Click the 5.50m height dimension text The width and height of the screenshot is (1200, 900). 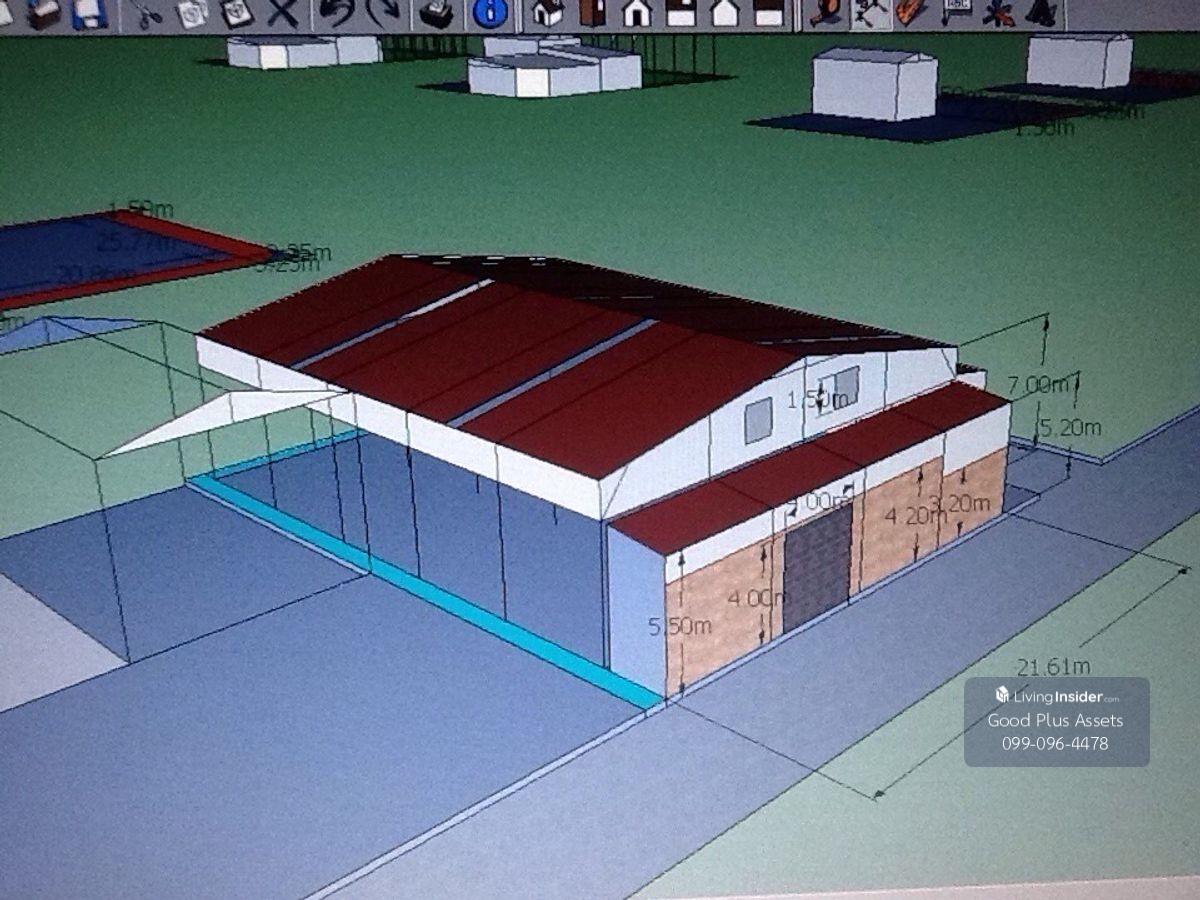pyautogui.click(x=679, y=627)
